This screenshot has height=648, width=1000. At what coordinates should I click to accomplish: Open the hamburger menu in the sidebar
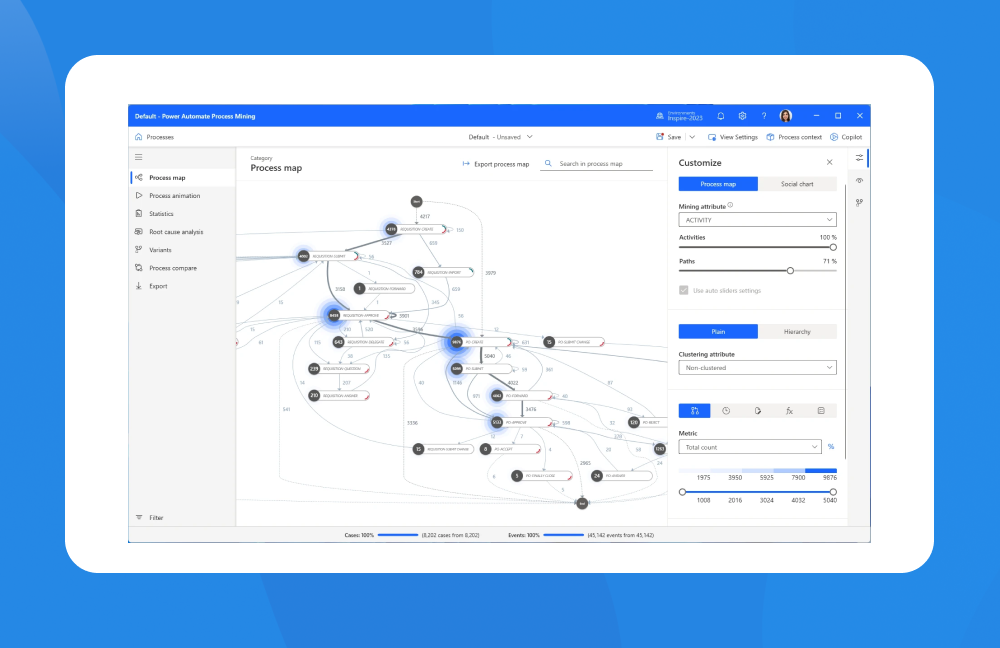[138, 157]
